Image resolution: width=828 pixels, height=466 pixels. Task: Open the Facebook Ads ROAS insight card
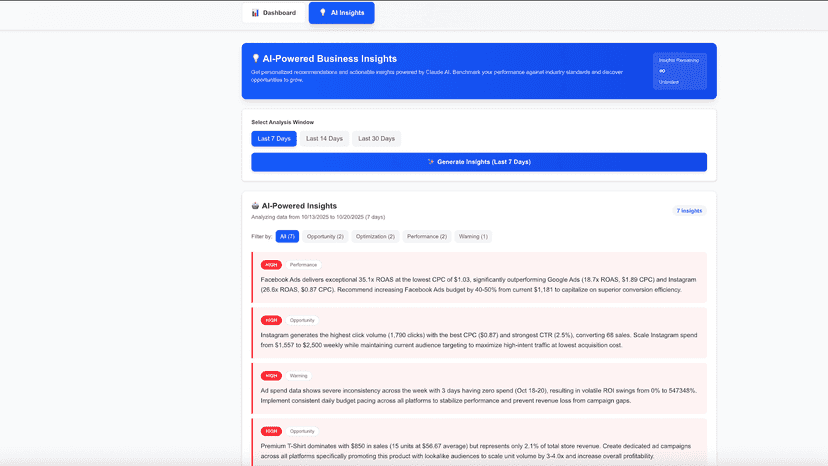[x=479, y=277]
